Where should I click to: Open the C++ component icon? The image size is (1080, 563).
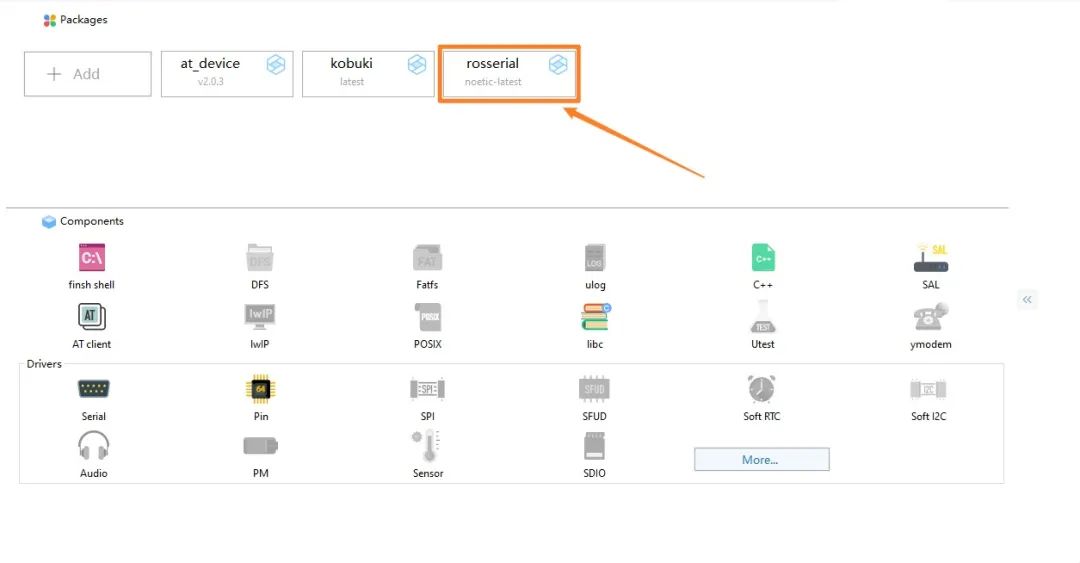[762, 258]
